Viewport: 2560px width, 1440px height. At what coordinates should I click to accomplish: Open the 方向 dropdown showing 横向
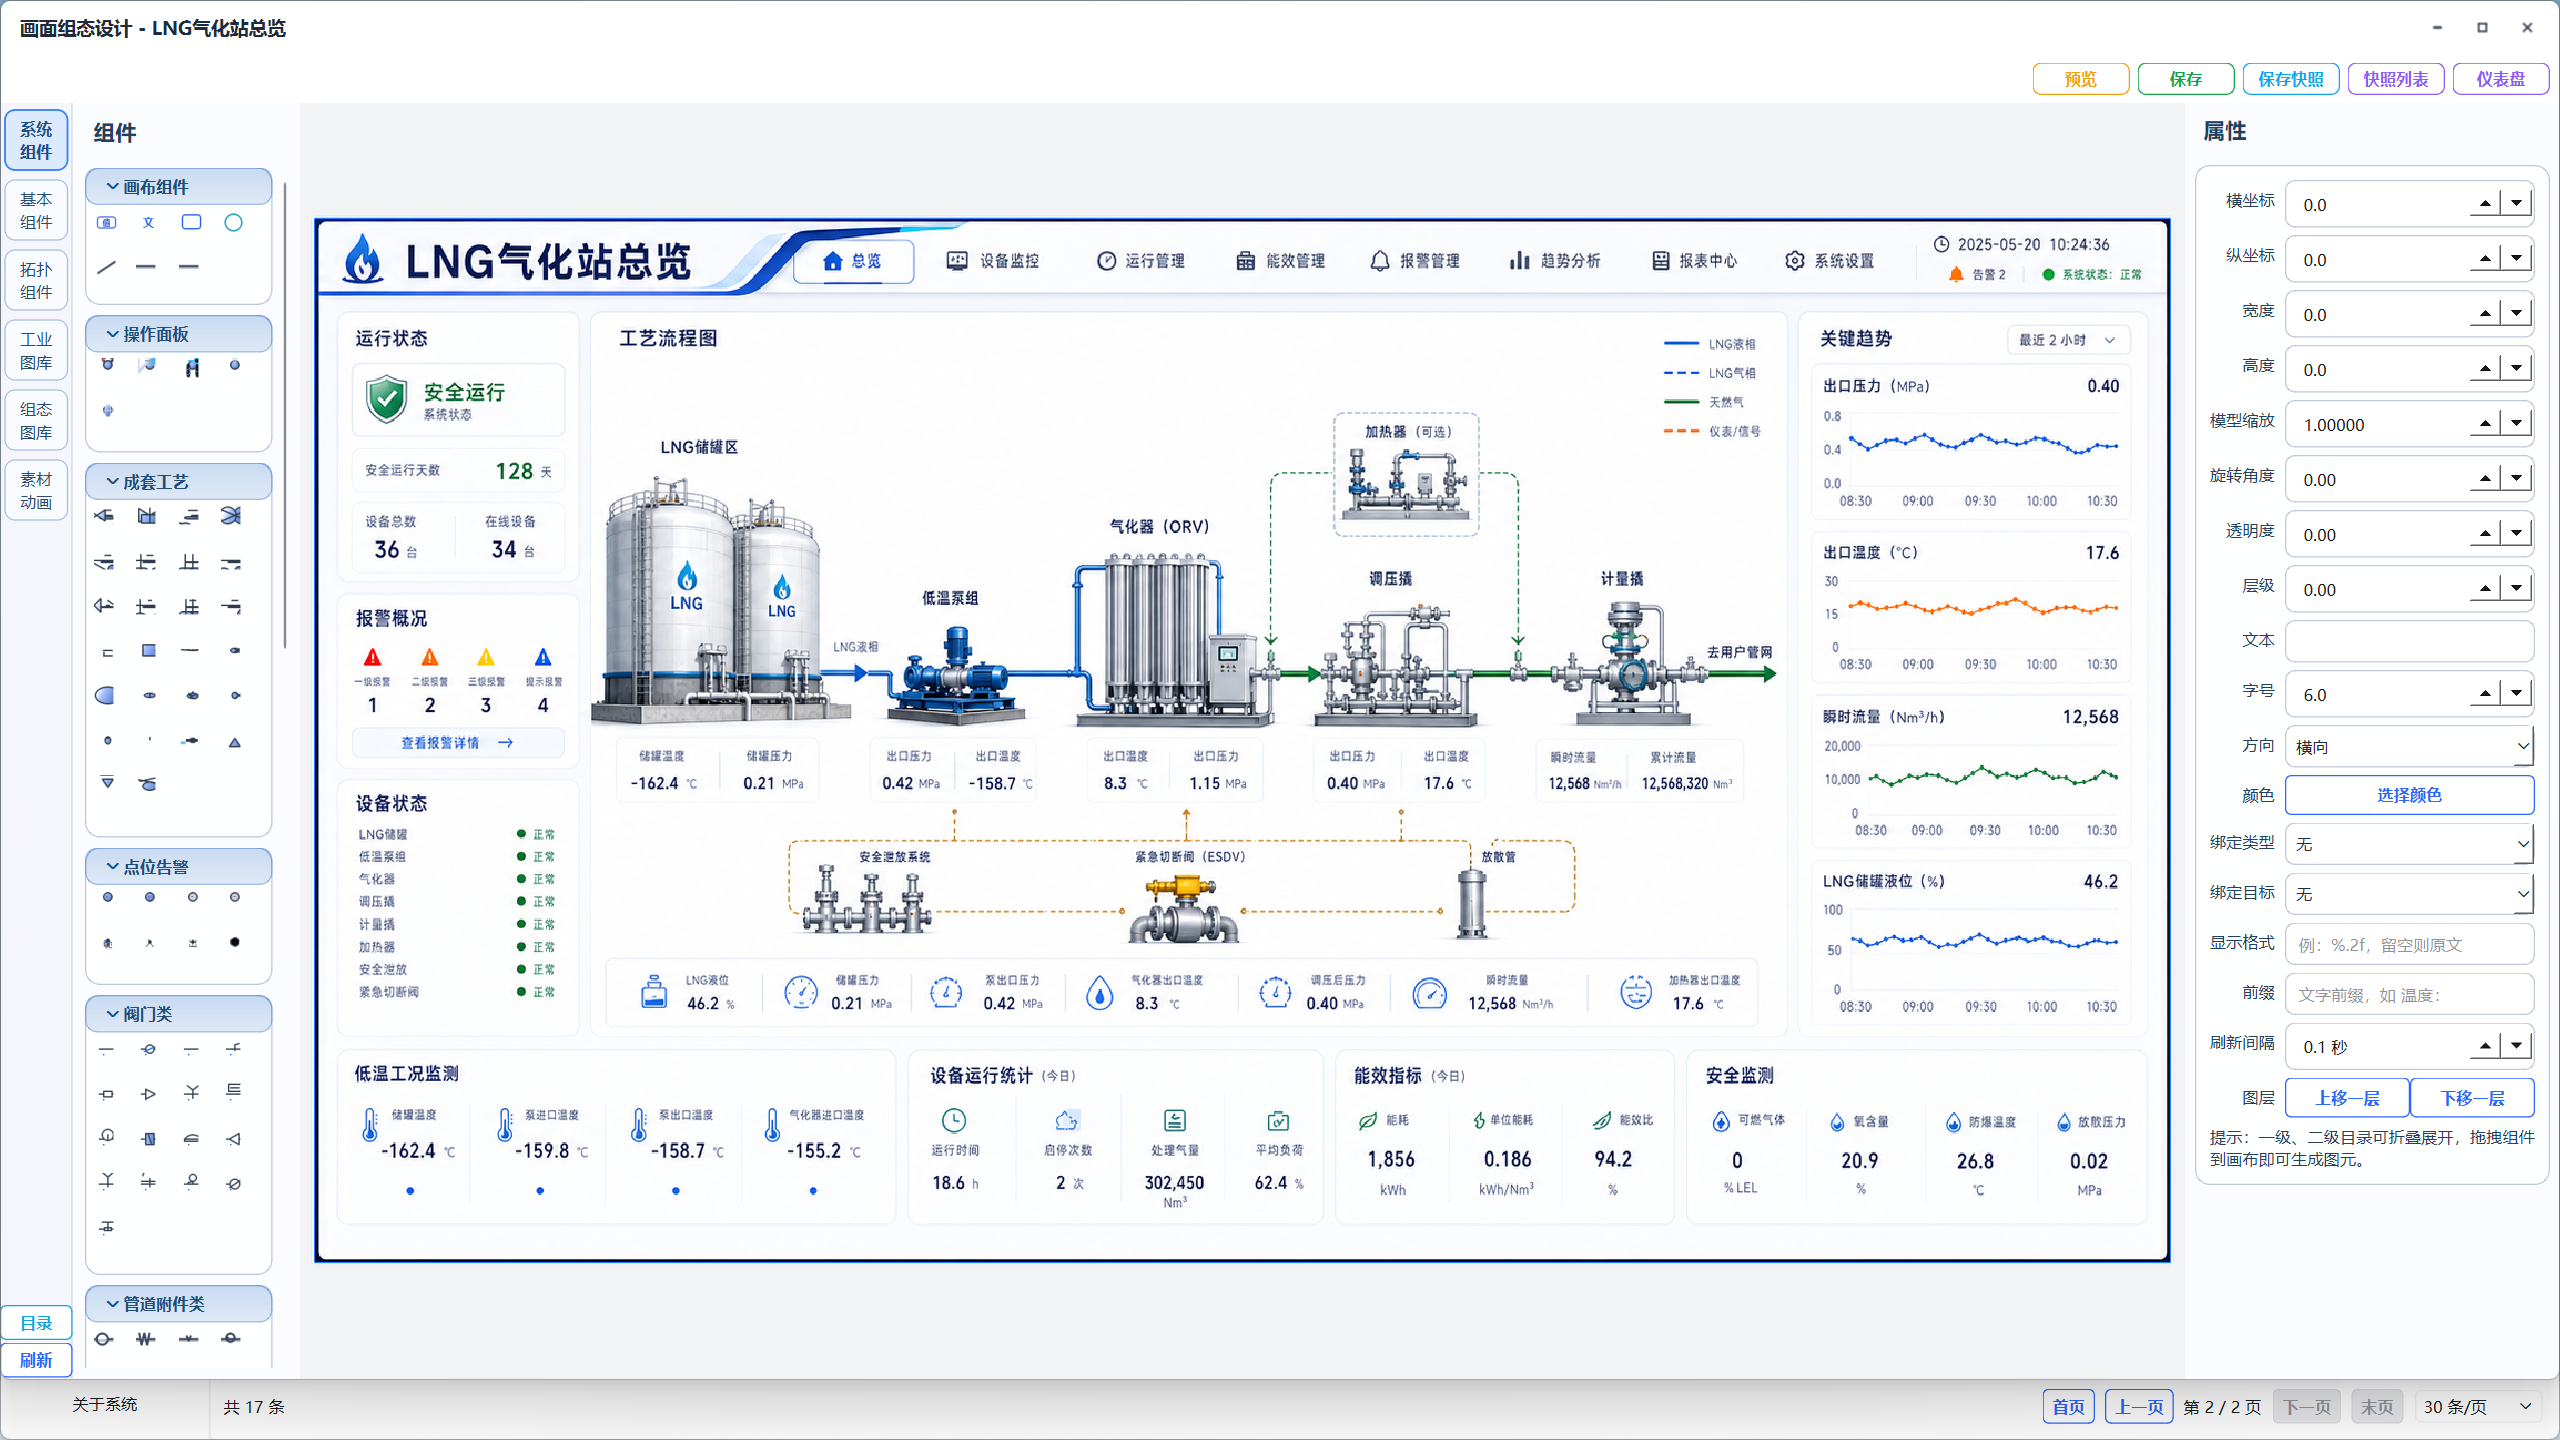coord(2409,746)
